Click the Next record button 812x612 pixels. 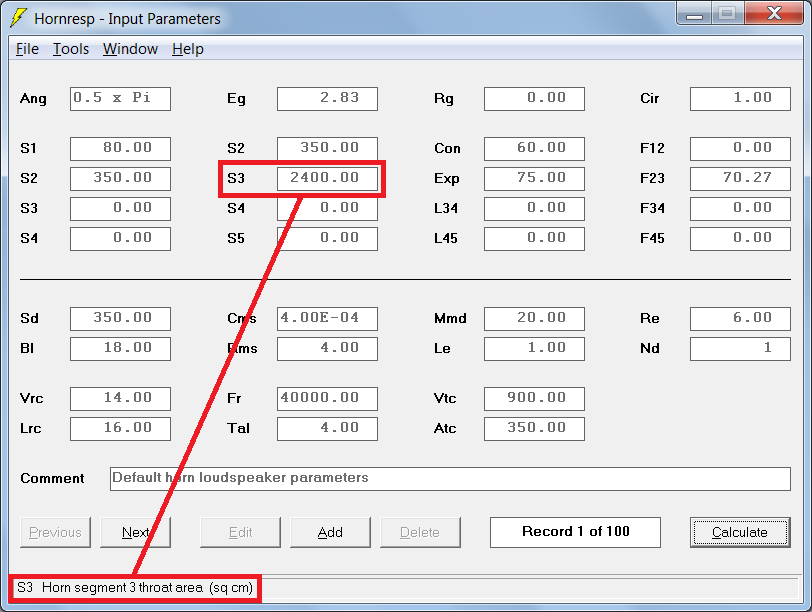point(135,532)
